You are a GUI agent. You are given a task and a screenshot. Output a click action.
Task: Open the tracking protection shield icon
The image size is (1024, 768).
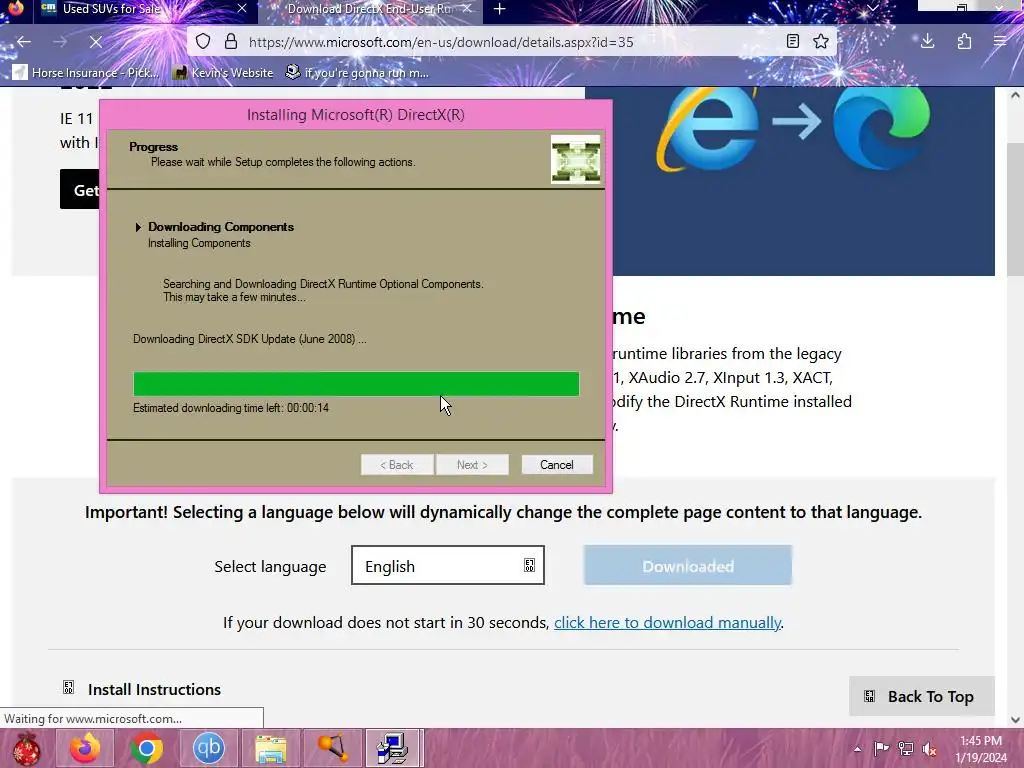click(x=203, y=42)
